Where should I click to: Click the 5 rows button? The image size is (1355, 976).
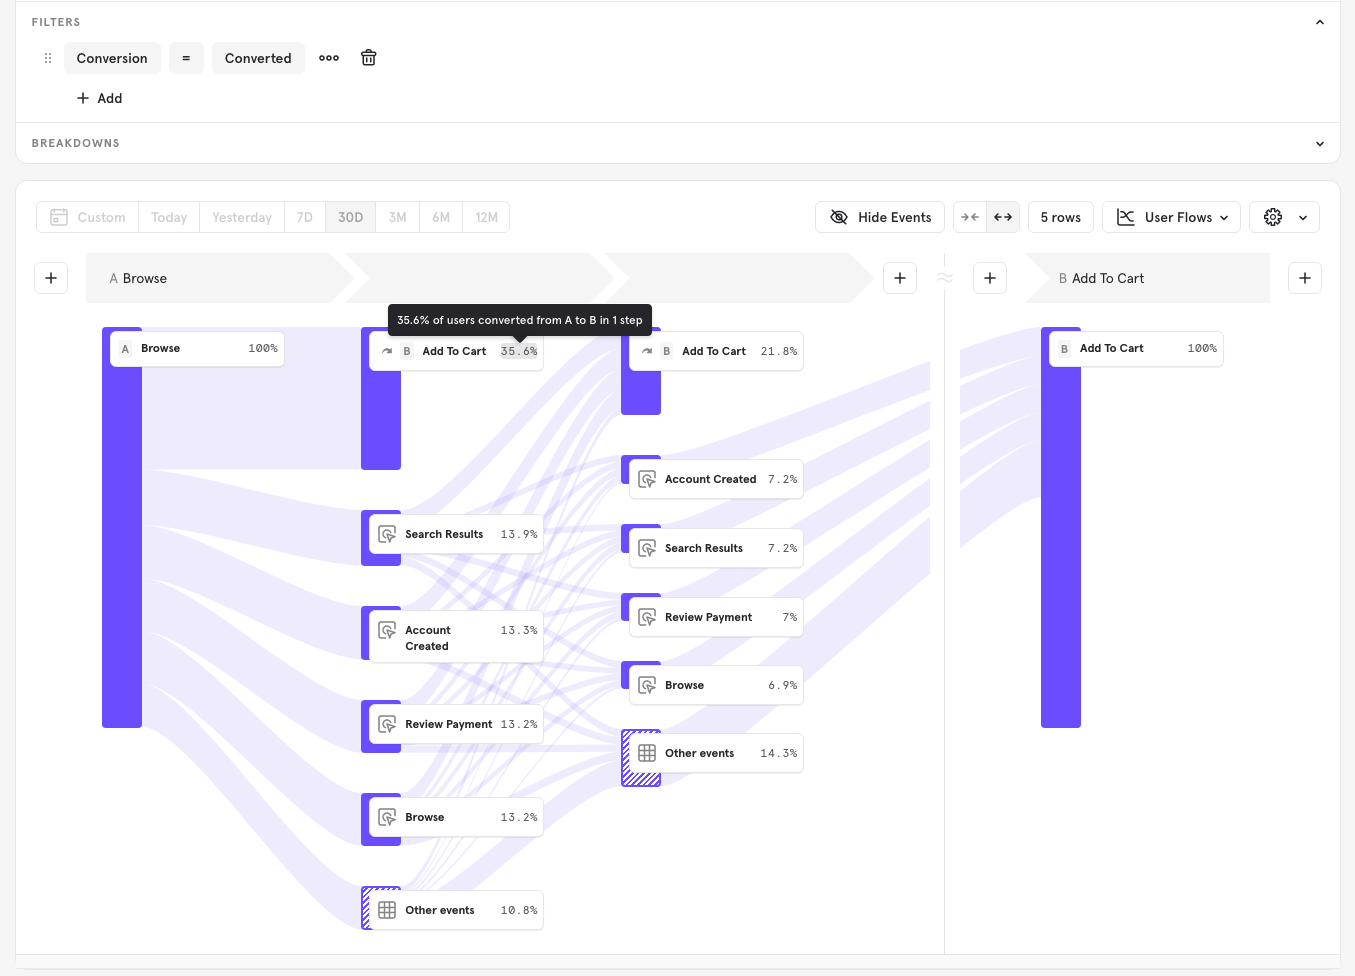coord(1060,217)
